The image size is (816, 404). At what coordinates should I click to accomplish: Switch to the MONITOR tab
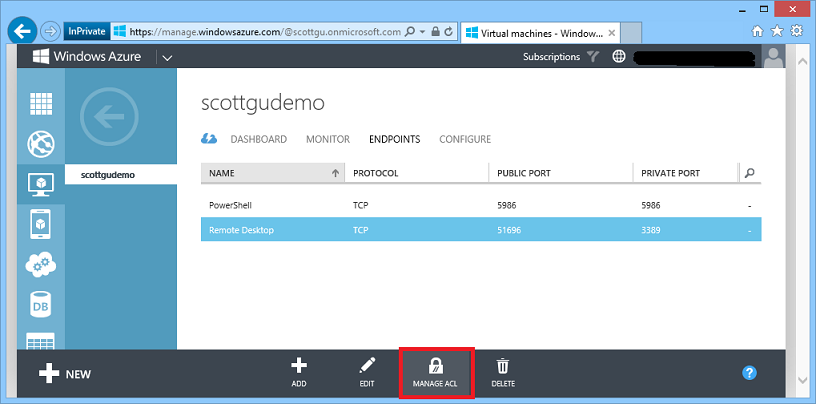pos(328,140)
